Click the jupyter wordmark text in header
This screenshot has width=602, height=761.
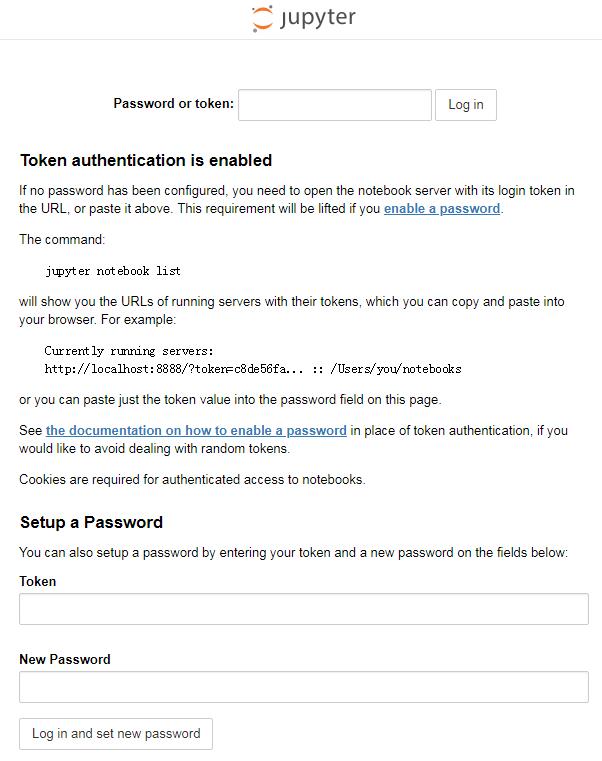(x=318, y=18)
